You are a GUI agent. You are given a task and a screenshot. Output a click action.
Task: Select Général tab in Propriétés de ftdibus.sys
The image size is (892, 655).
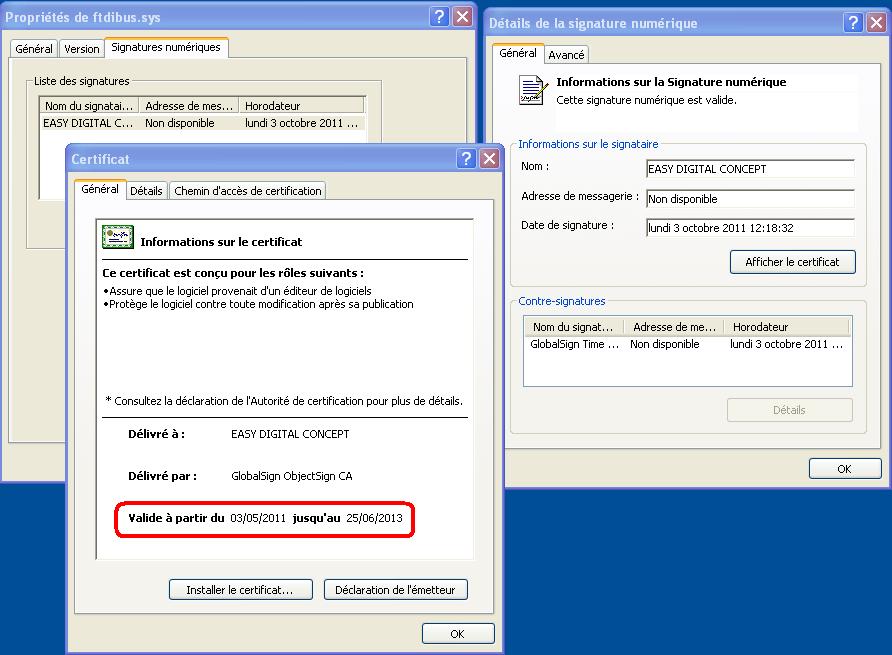(x=34, y=49)
